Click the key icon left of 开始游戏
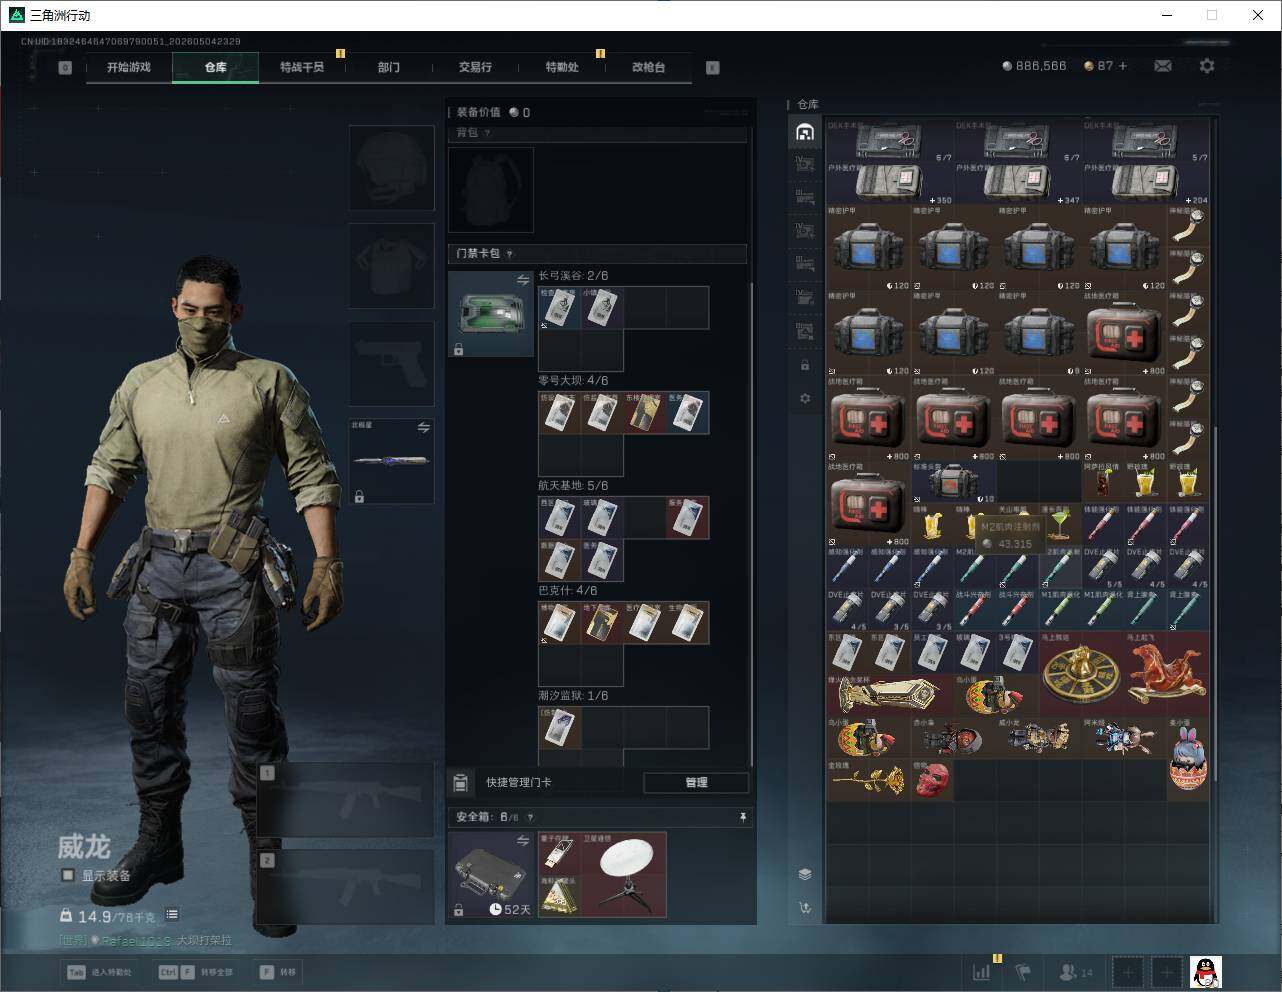 tap(65, 68)
